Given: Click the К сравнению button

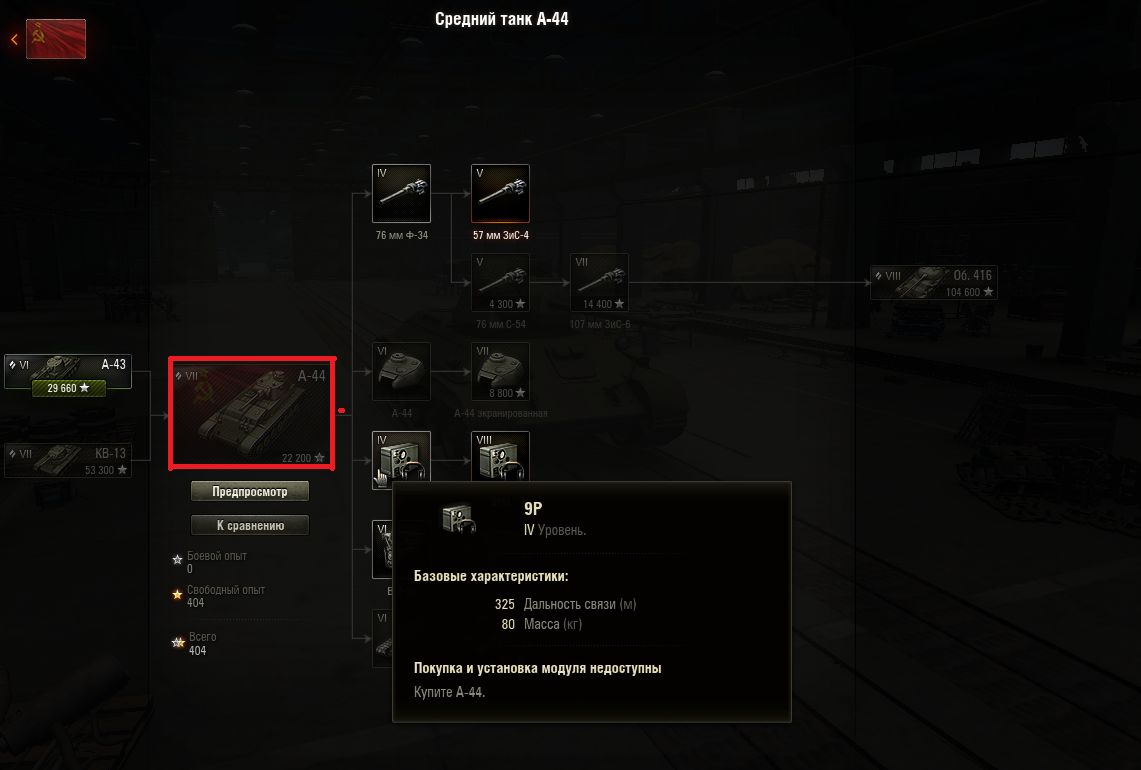Looking at the screenshot, I should pos(250,525).
